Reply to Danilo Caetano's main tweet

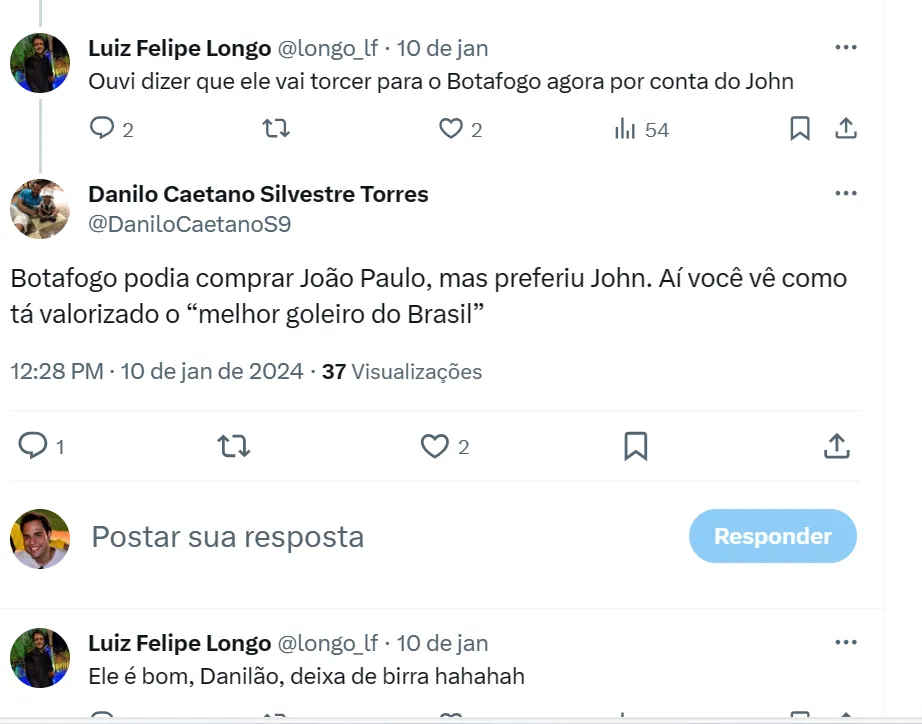(34, 446)
